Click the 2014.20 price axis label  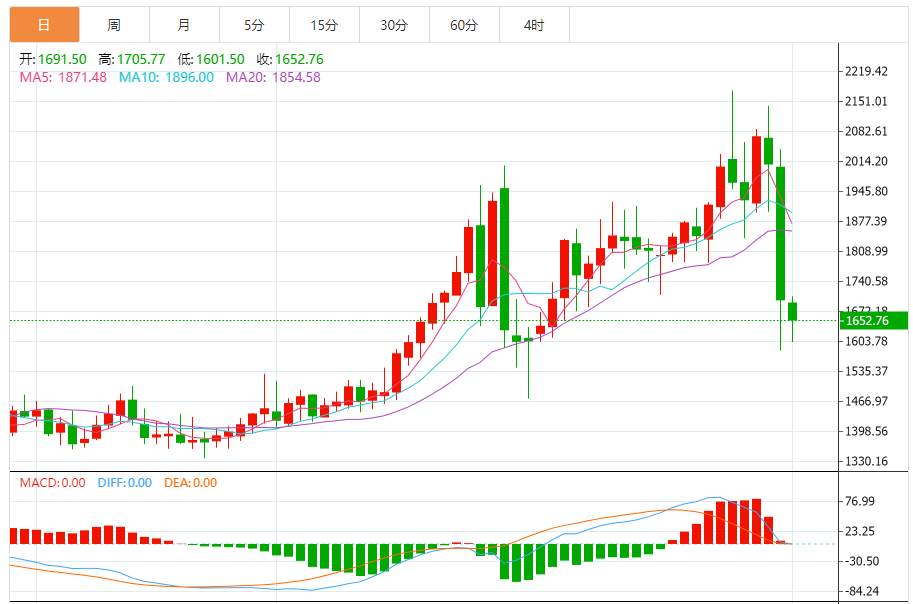866,161
